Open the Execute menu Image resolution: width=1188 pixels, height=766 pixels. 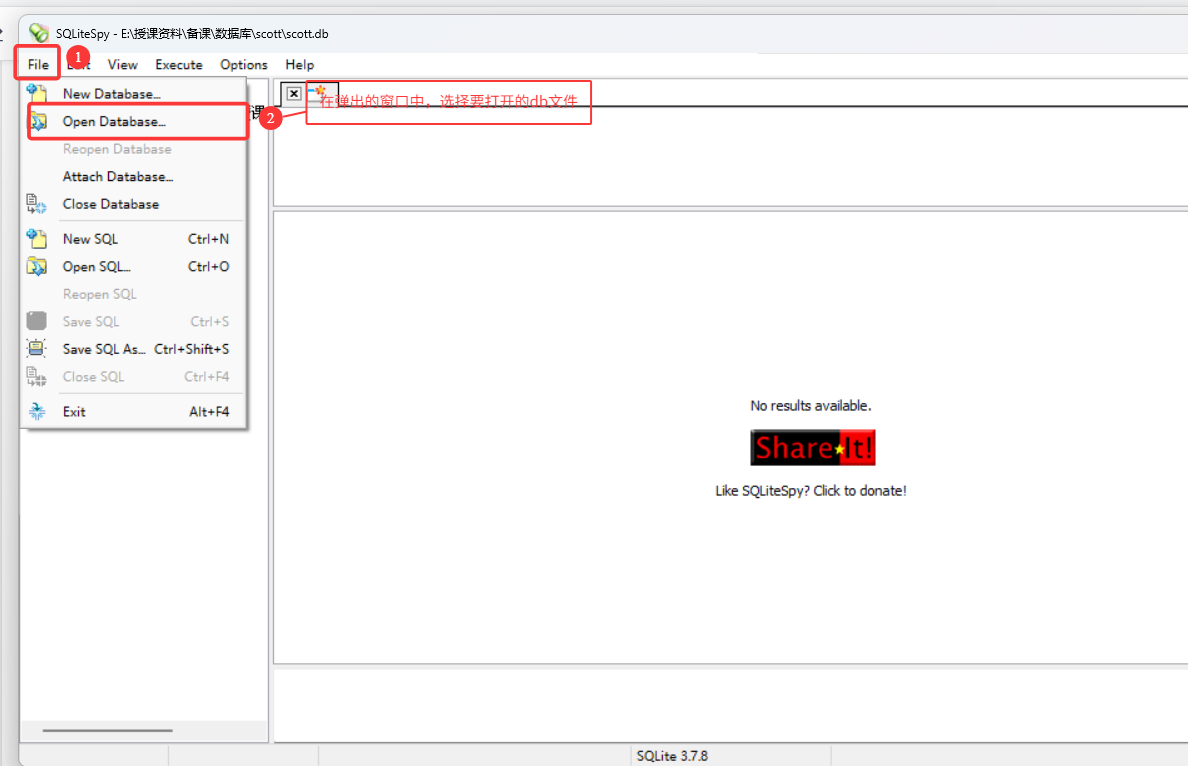[179, 64]
